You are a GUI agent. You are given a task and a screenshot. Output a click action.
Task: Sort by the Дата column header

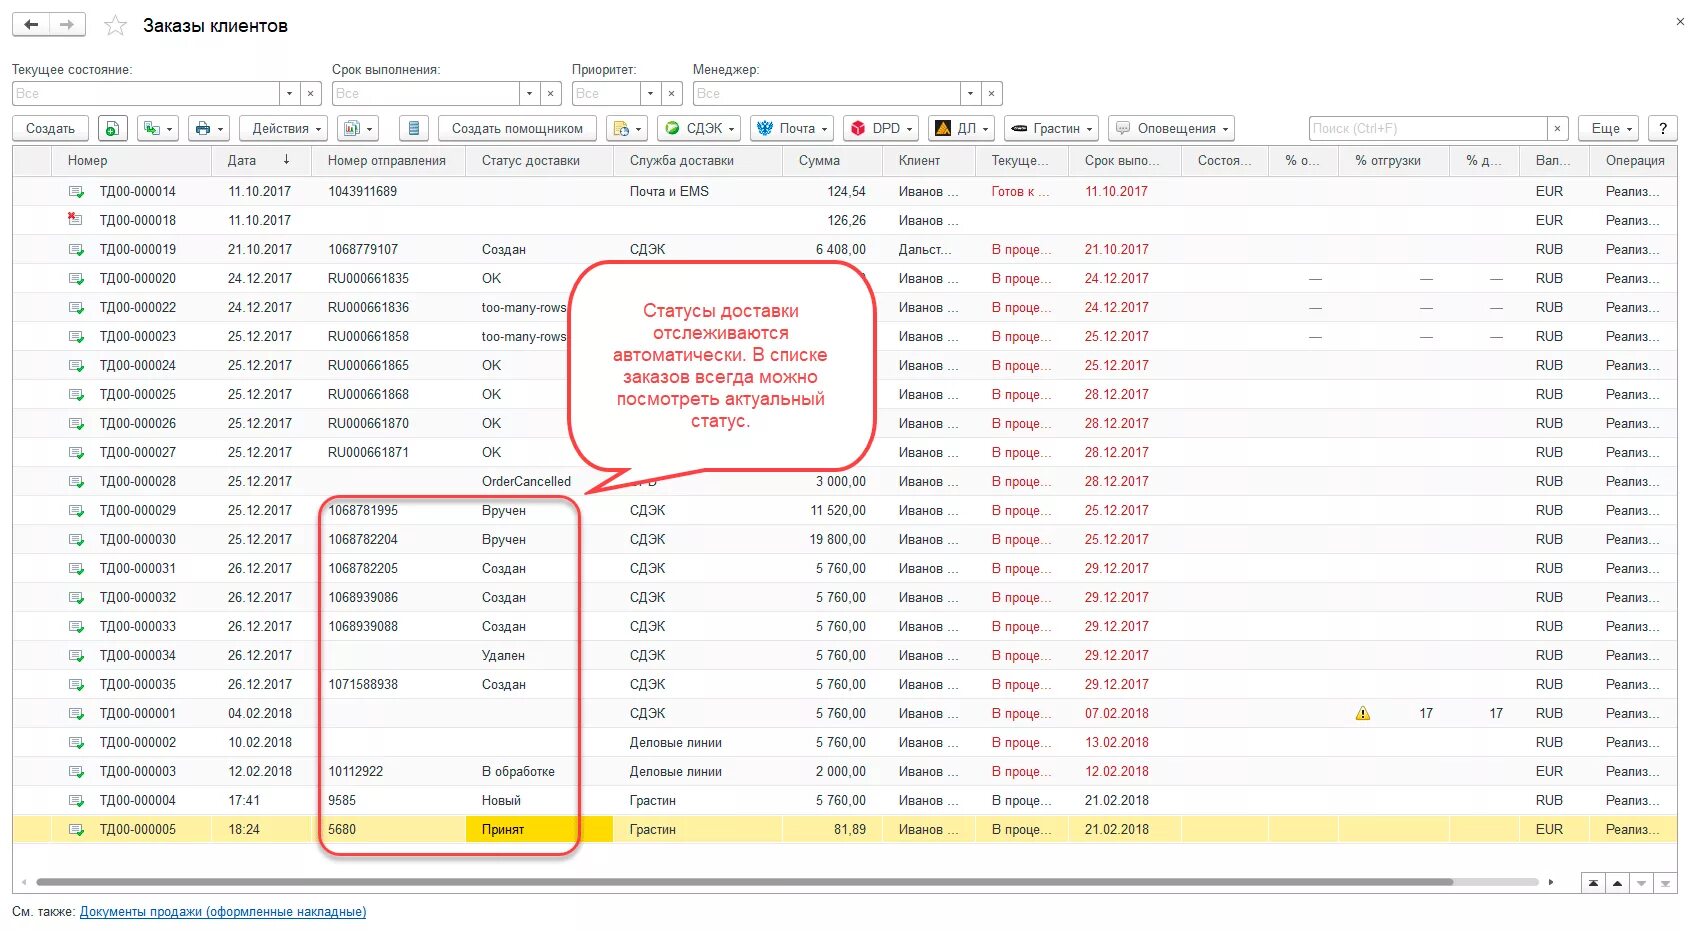(x=261, y=160)
